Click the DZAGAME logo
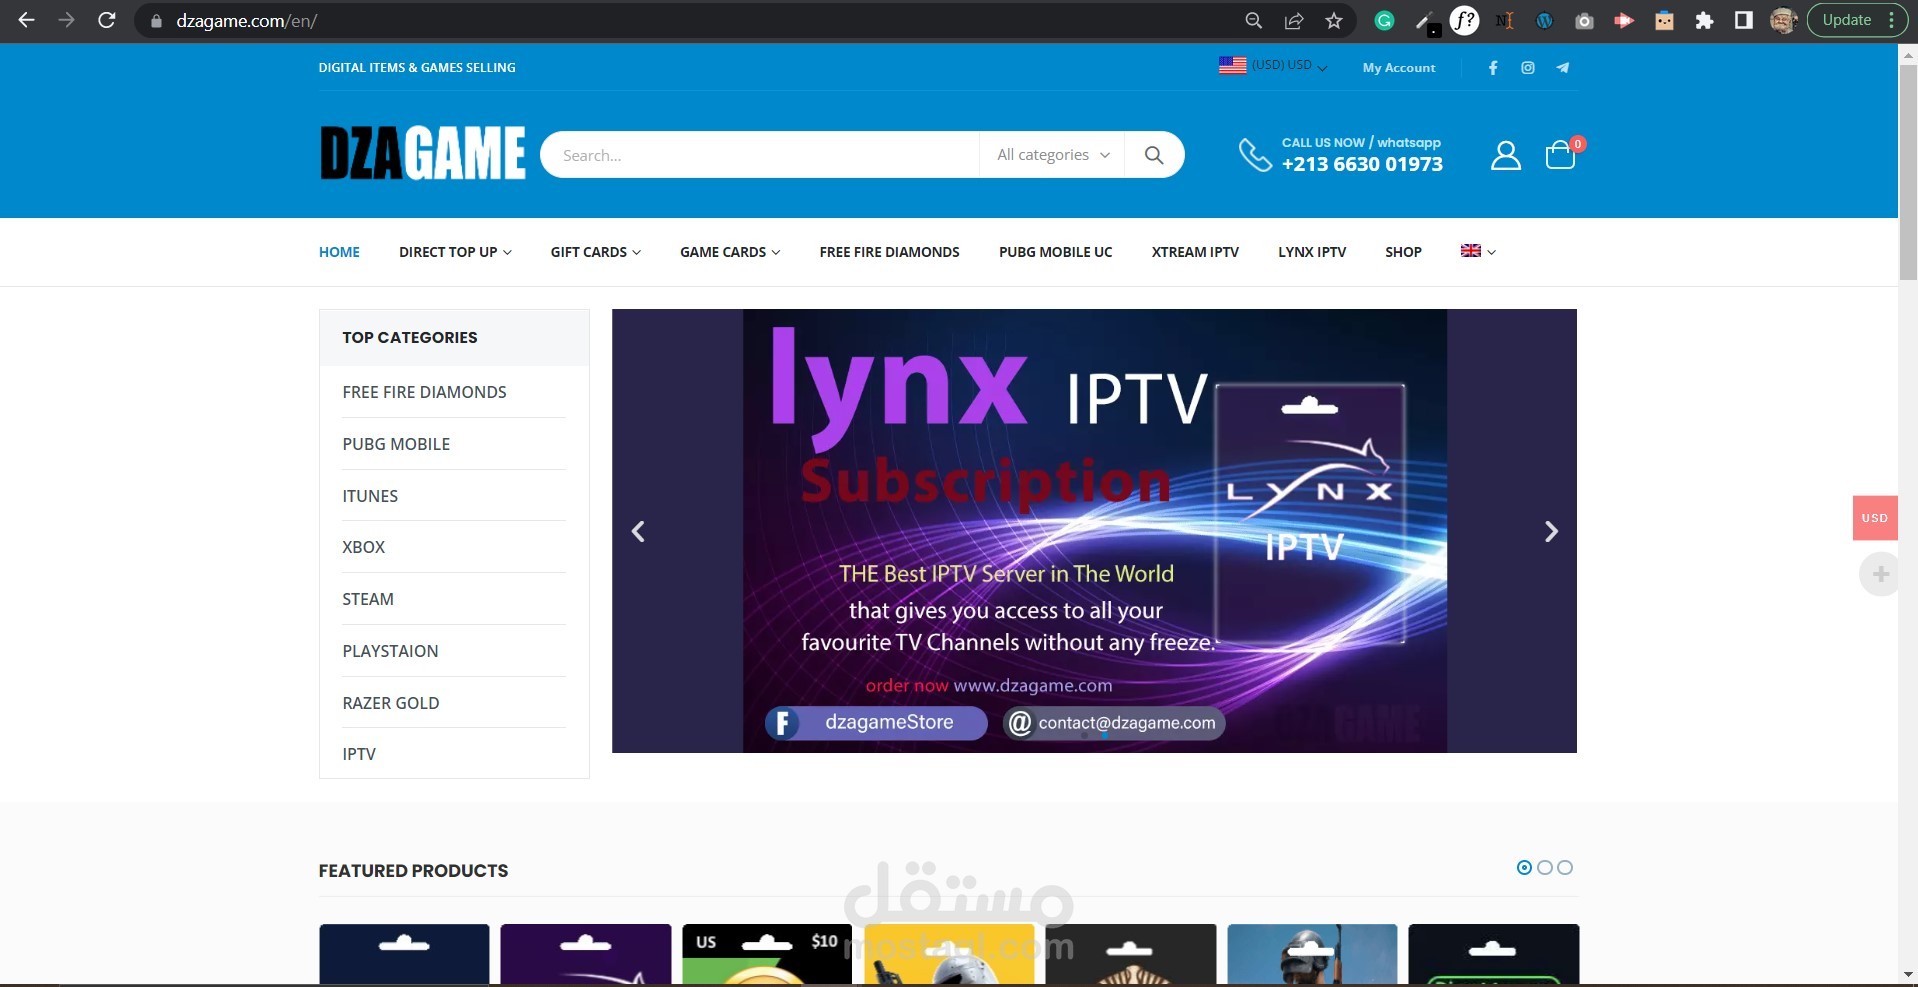Screen dimensions: 1918x987 tap(422, 153)
